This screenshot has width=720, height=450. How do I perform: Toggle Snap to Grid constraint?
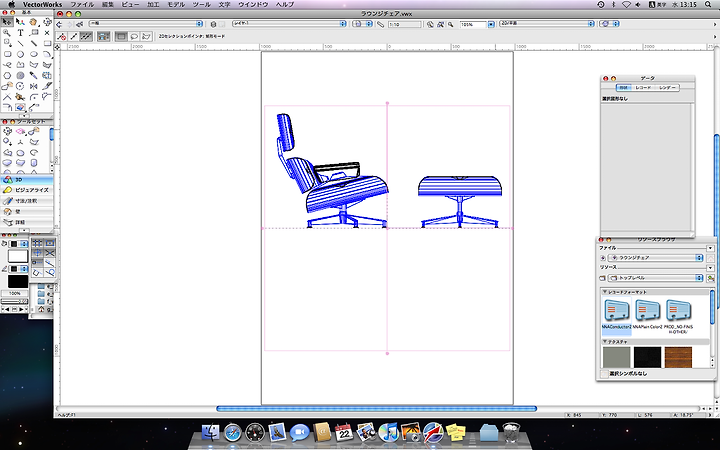click(37, 243)
